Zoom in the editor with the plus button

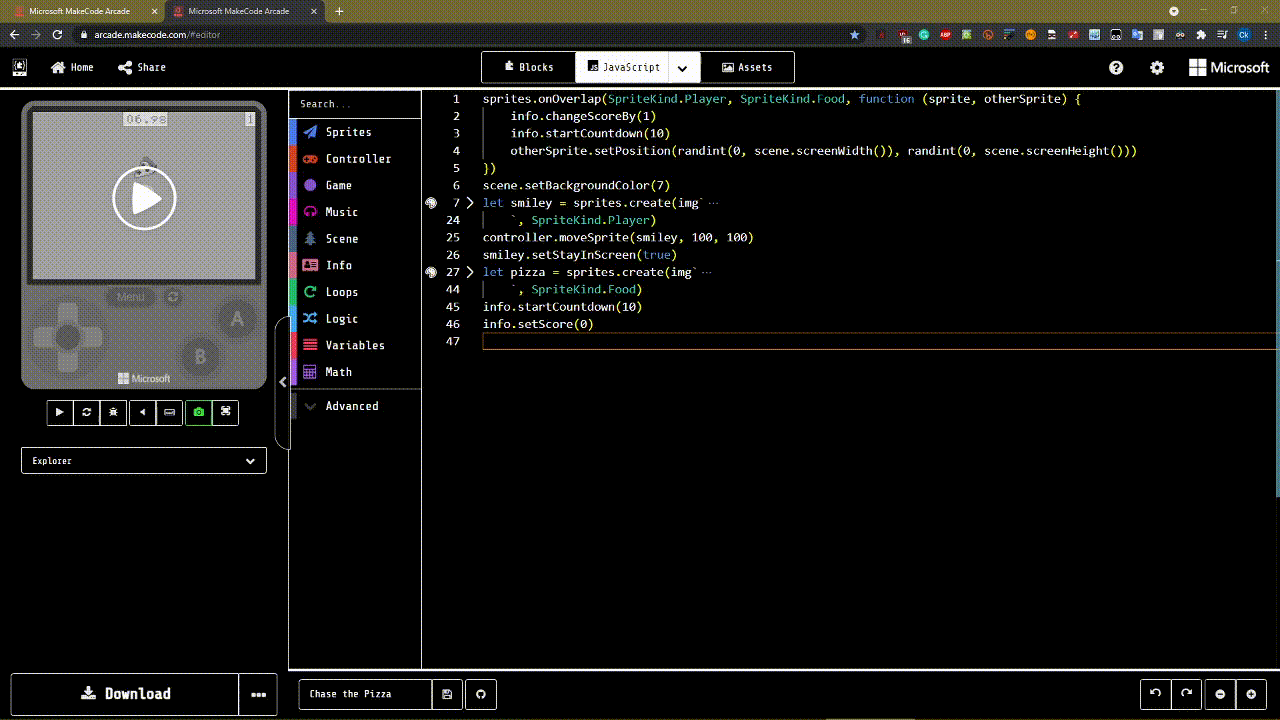[1251, 694]
